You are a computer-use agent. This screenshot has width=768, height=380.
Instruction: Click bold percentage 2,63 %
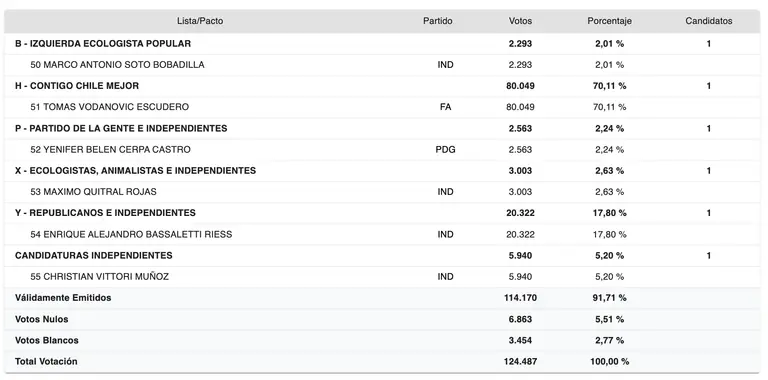click(x=610, y=170)
